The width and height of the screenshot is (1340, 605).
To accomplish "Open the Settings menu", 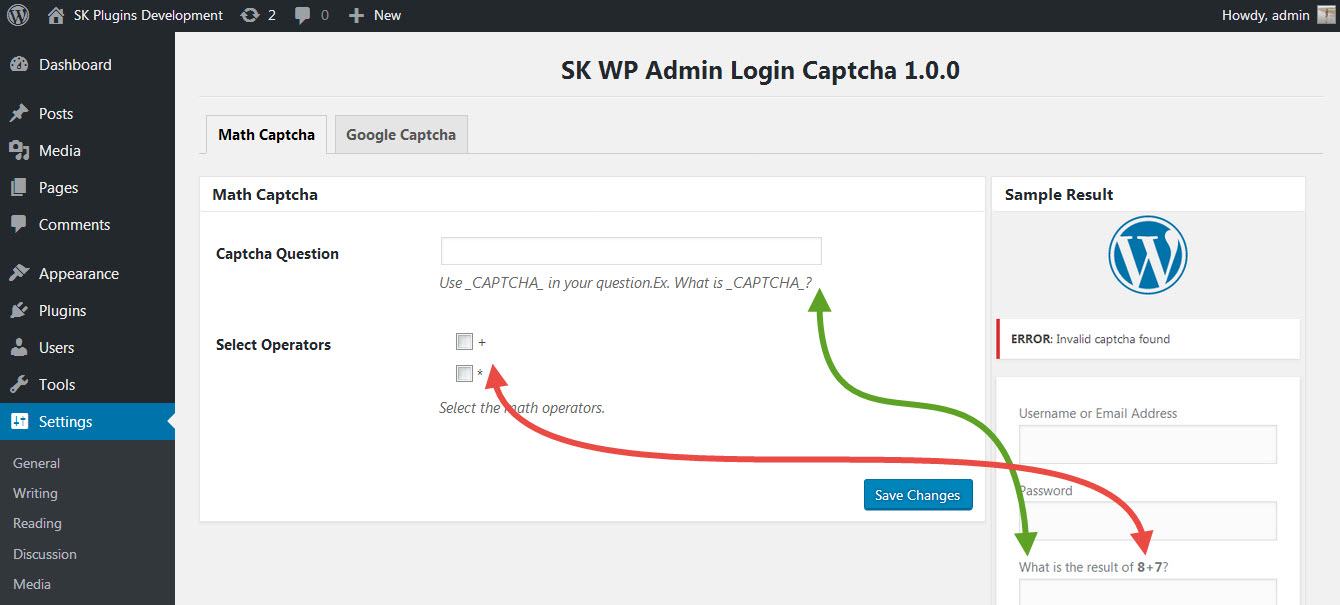I will pyautogui.click(x=87, y=422).
